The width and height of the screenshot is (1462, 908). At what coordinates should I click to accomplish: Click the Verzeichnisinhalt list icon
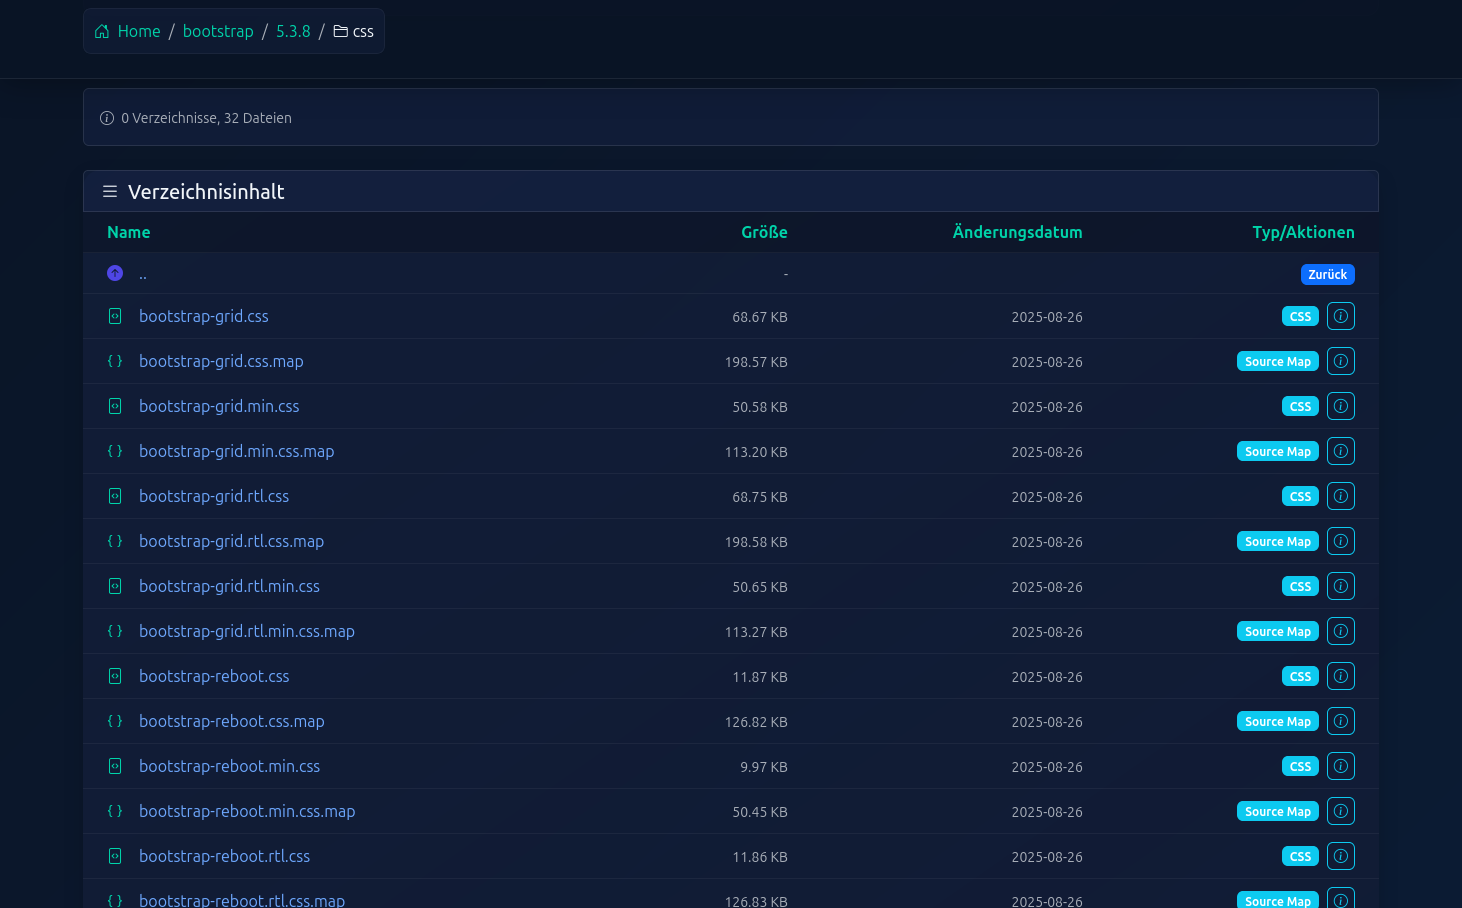click(x=110, y=191)
